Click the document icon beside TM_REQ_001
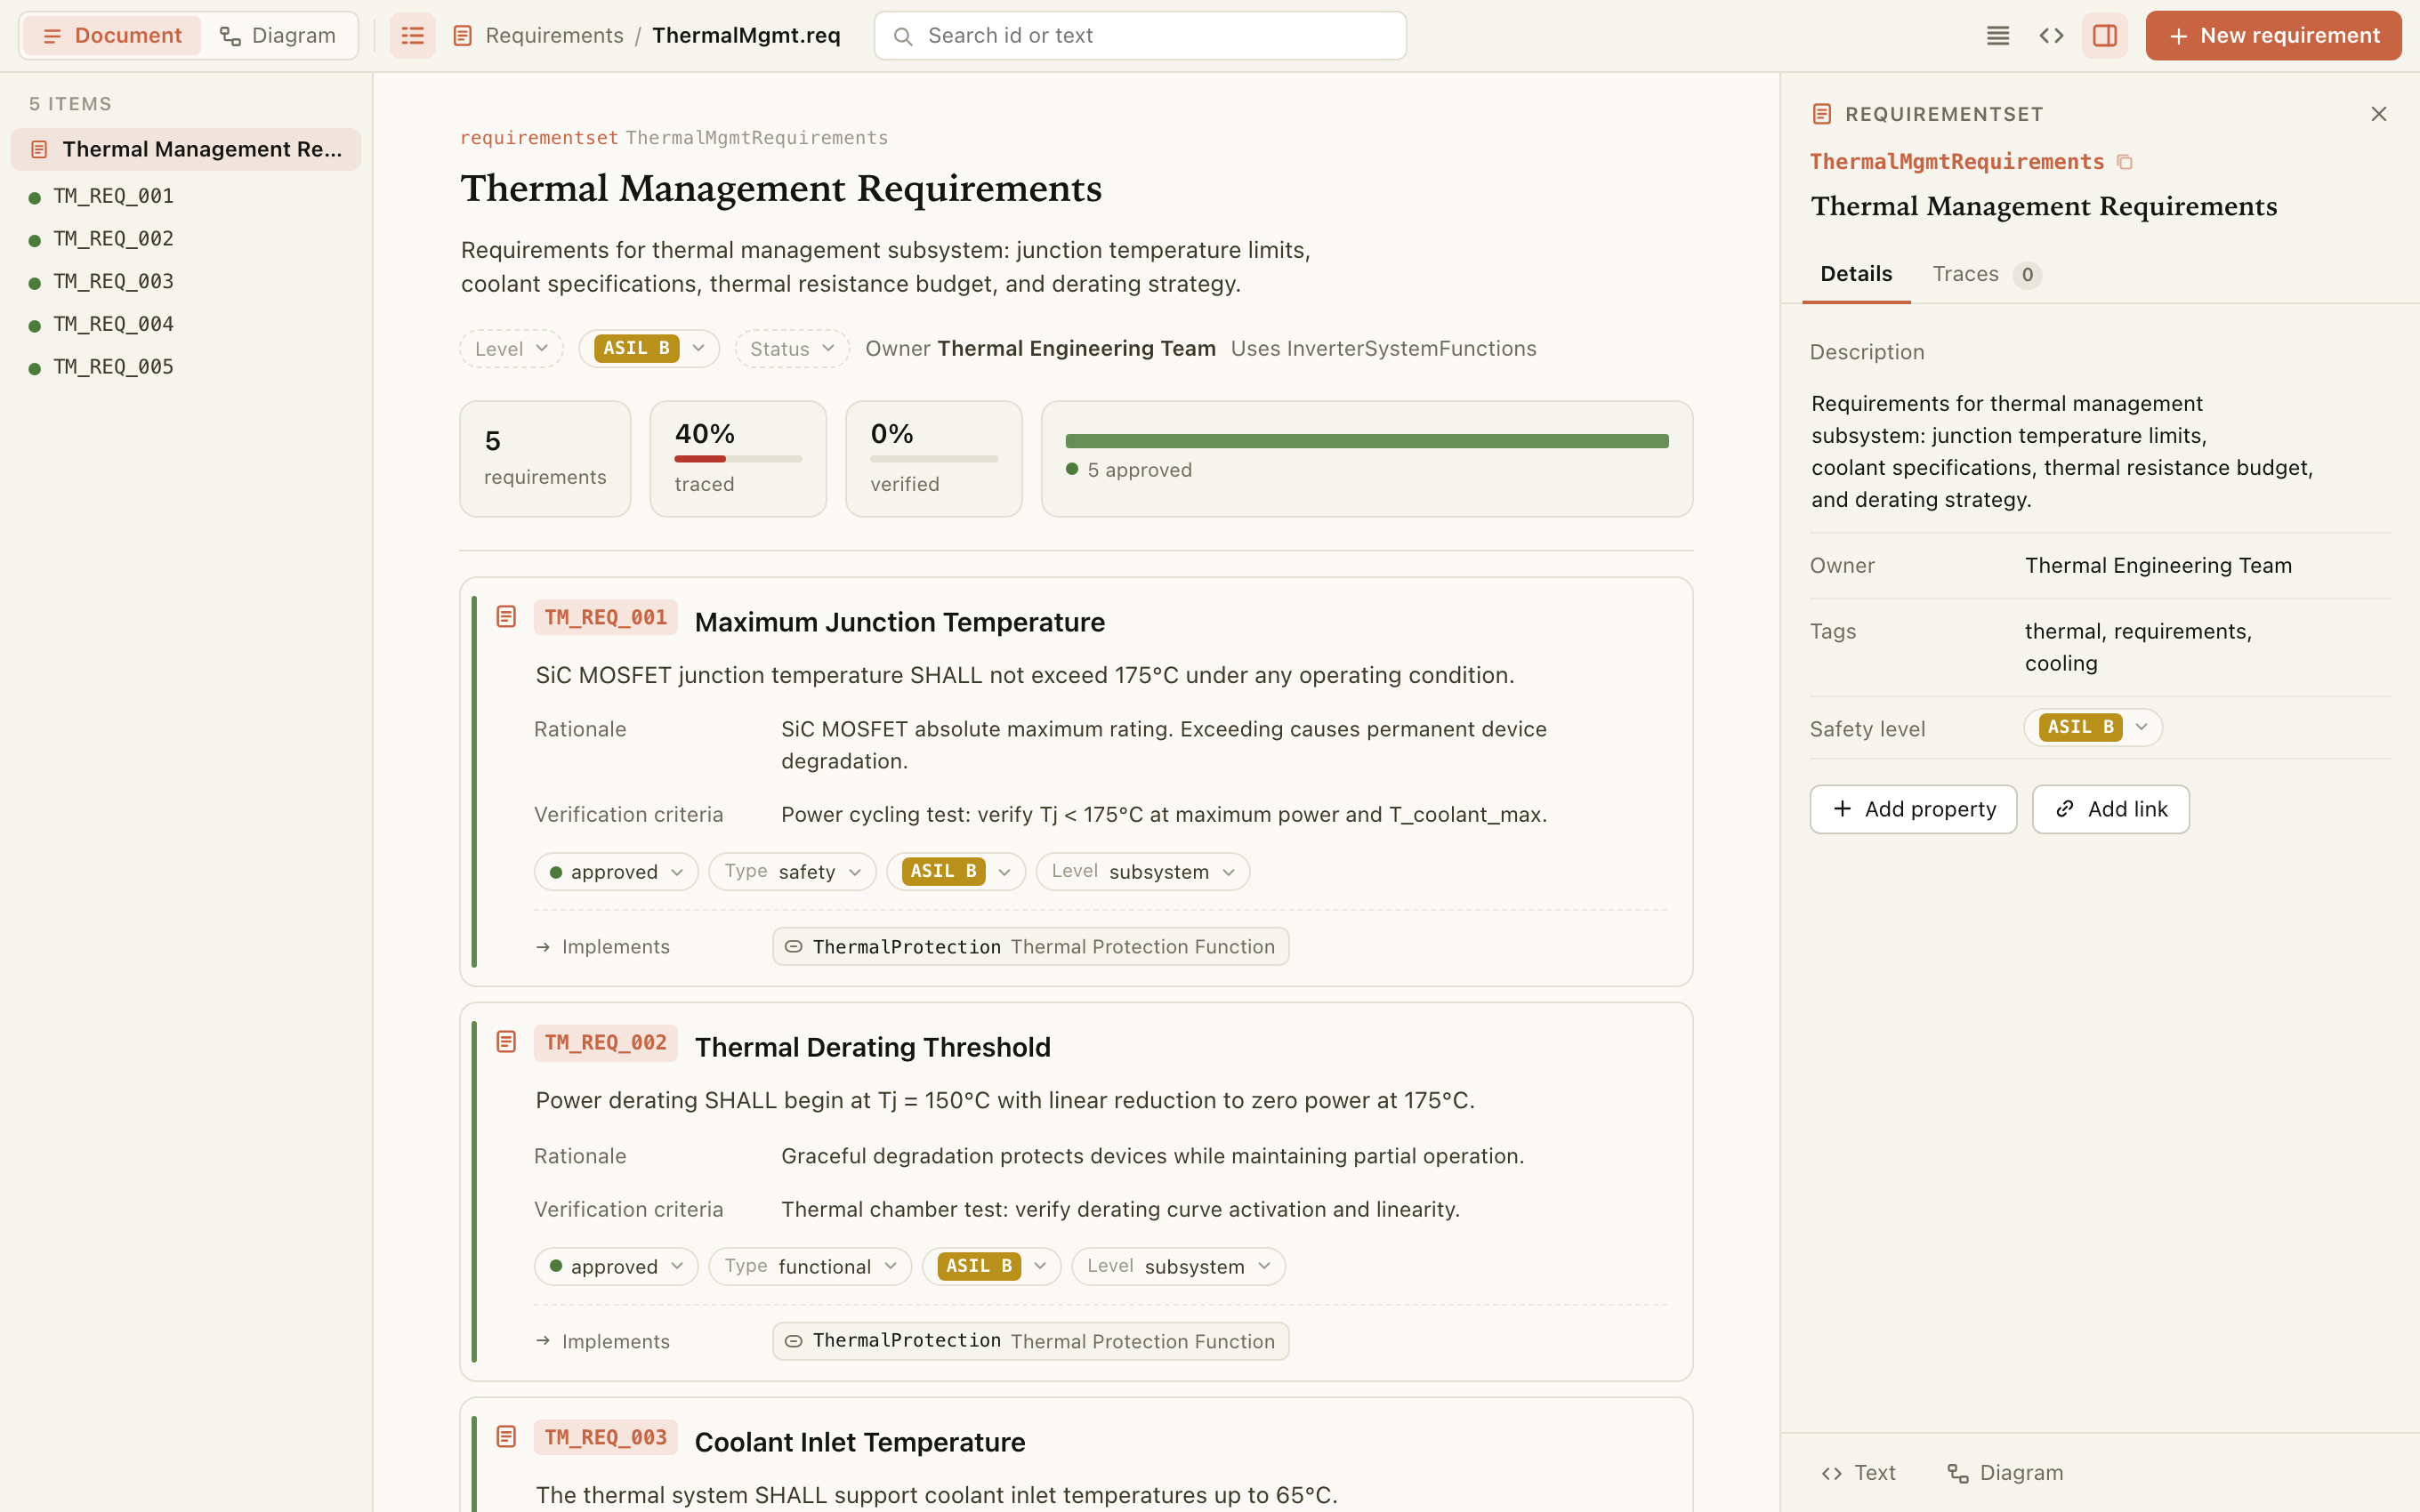Image resolution: width=2420 pixels, height=1512 pixels. click(506, 617)
